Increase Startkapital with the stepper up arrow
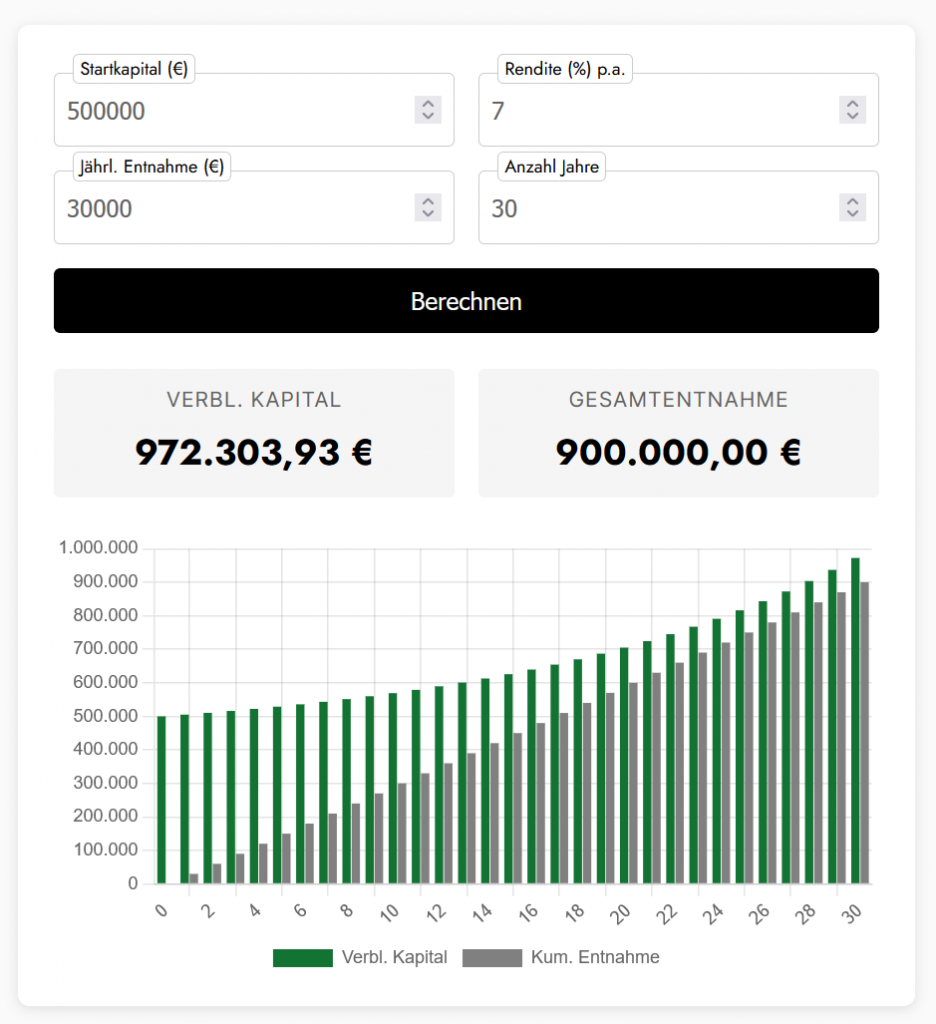The height and width of the screenshot is (1024, 936). tap(428, 104)
